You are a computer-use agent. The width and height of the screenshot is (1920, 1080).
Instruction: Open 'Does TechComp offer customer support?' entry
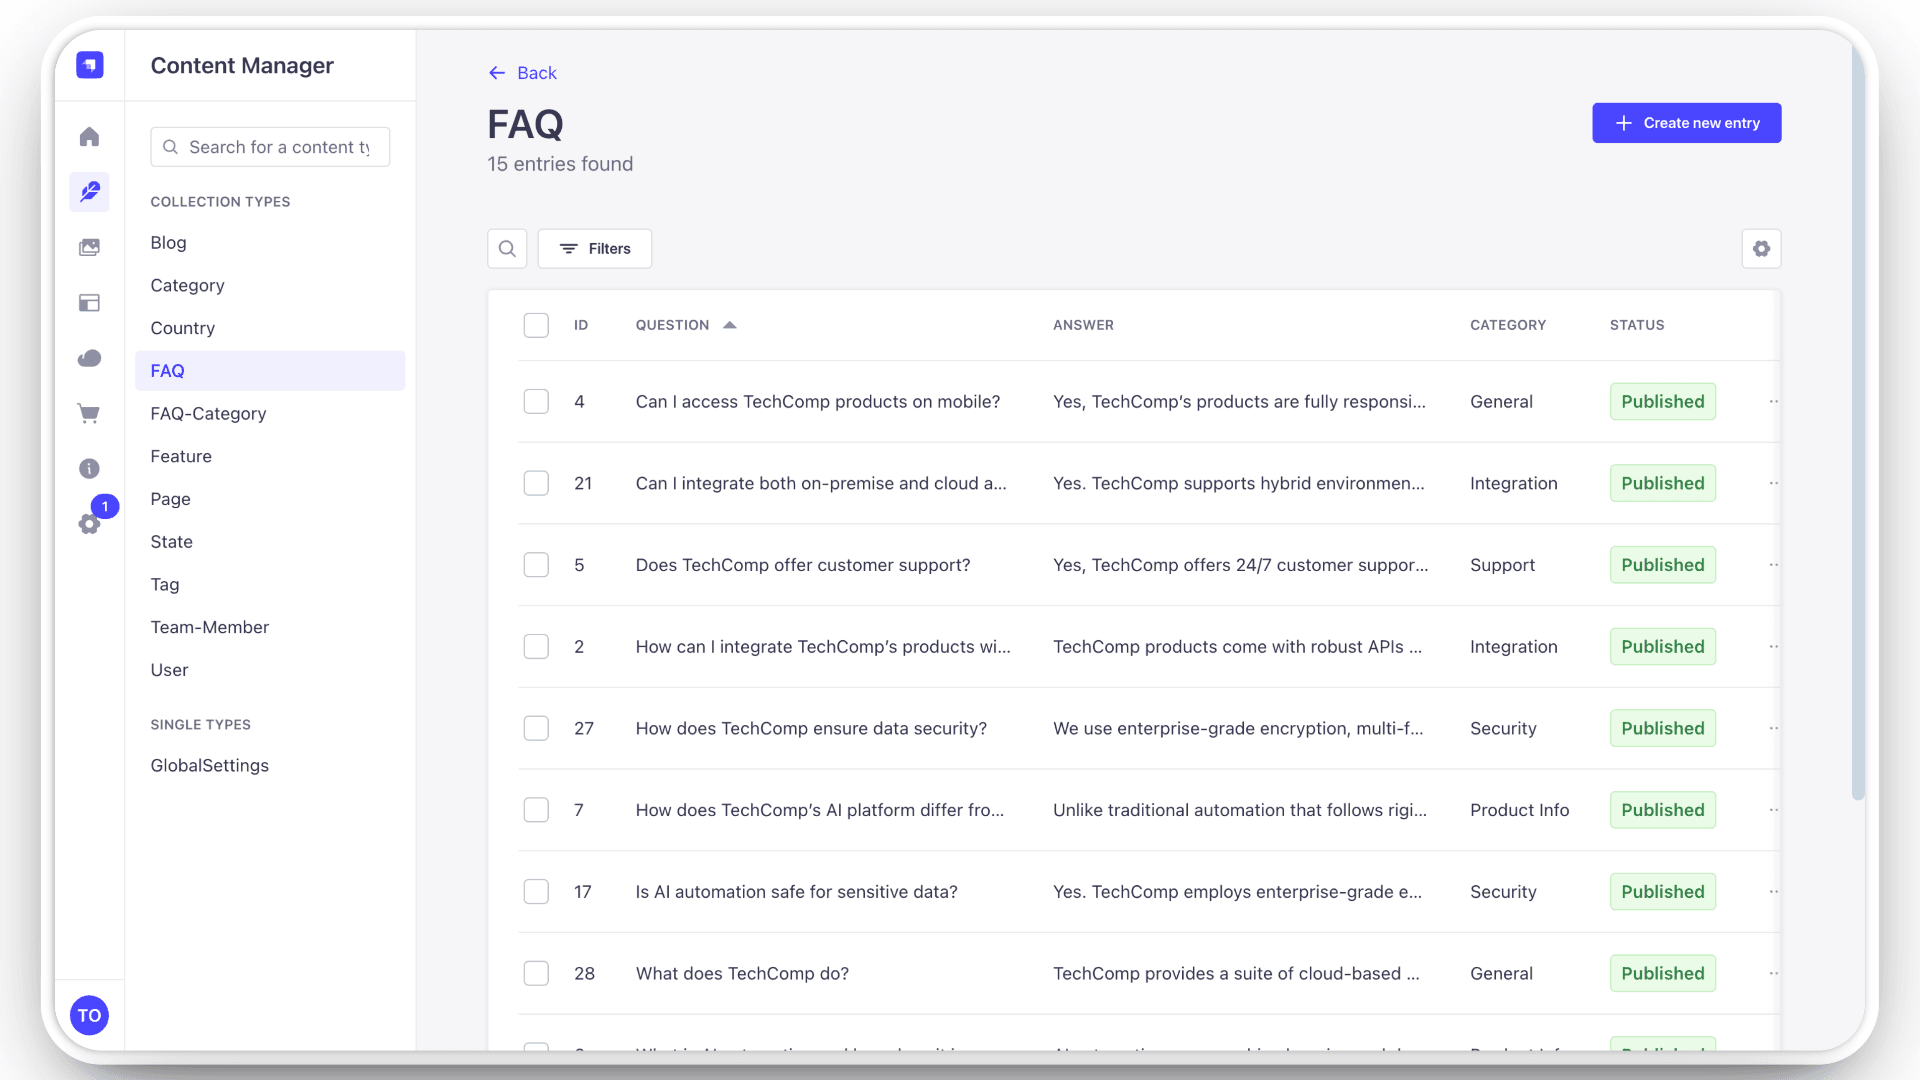click(803, 565)
